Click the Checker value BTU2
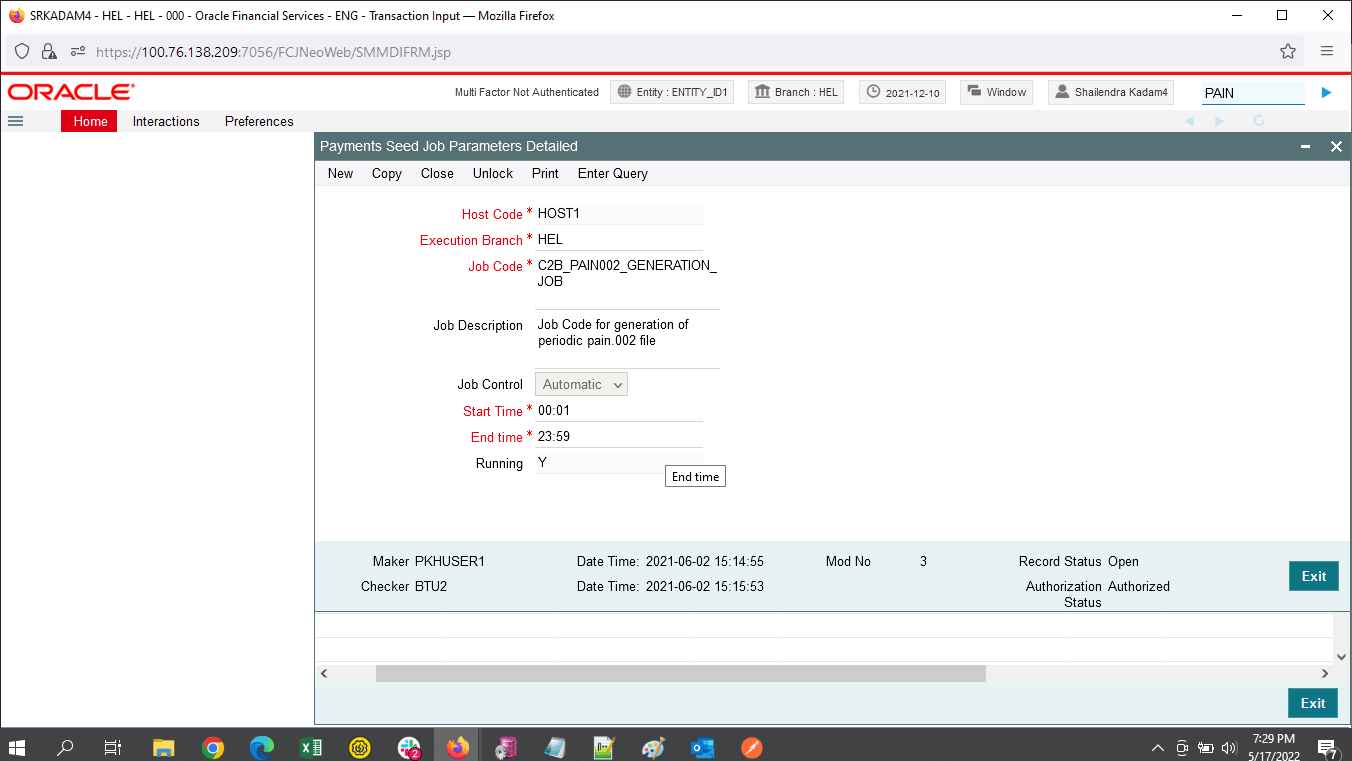 (431, 587)
